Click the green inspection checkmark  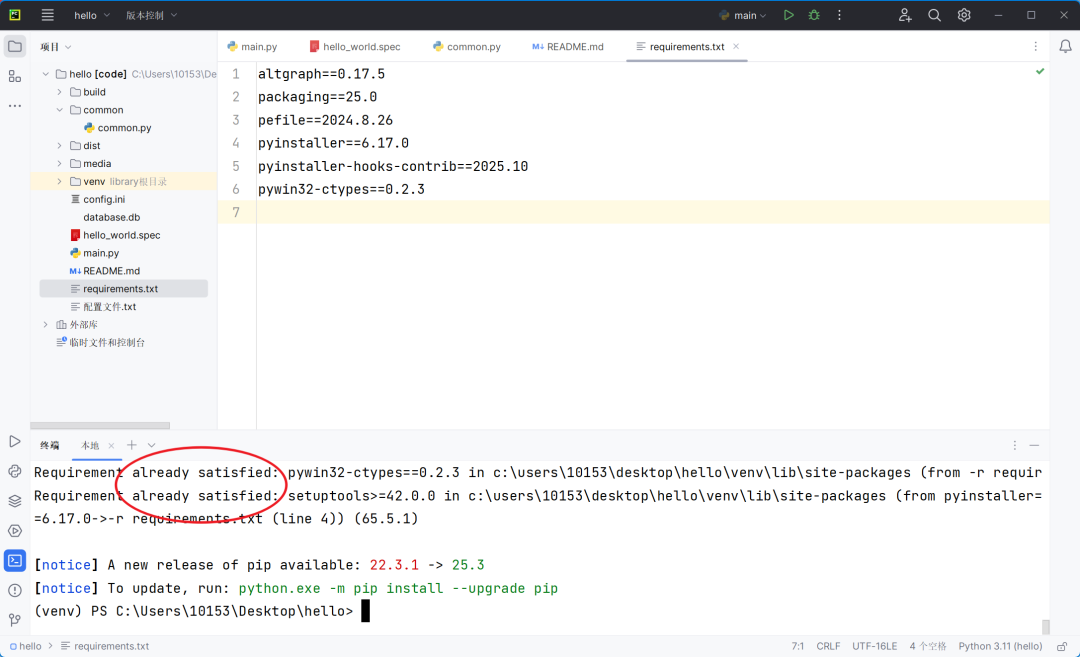pos(1039,71)
